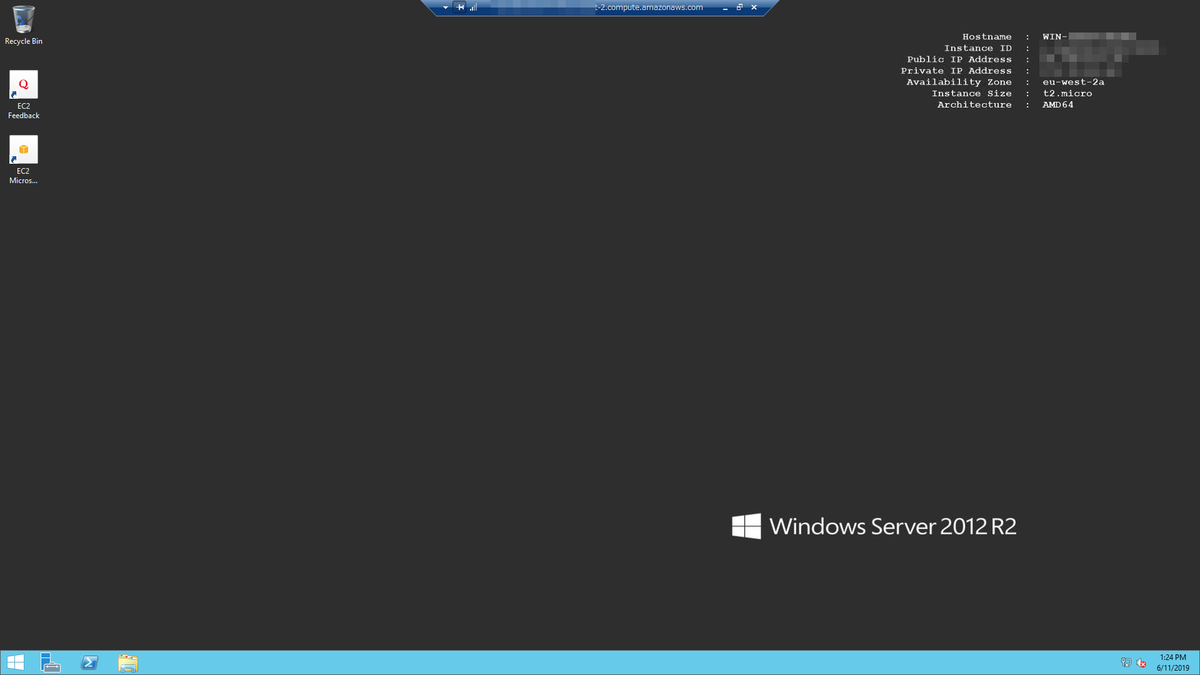This screenshot has width=1200, height=675.
Task: Click the 't2.micro' instance size value
Action: [x=1067, y=93]
